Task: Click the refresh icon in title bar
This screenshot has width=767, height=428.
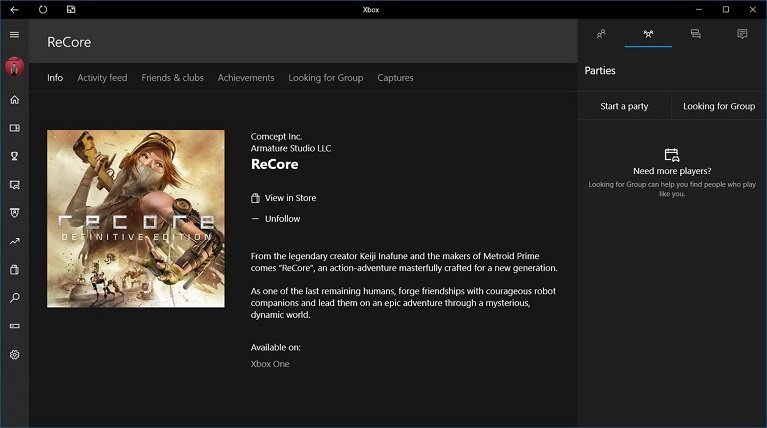Action: pyautogui.click(x=42, y=9)
